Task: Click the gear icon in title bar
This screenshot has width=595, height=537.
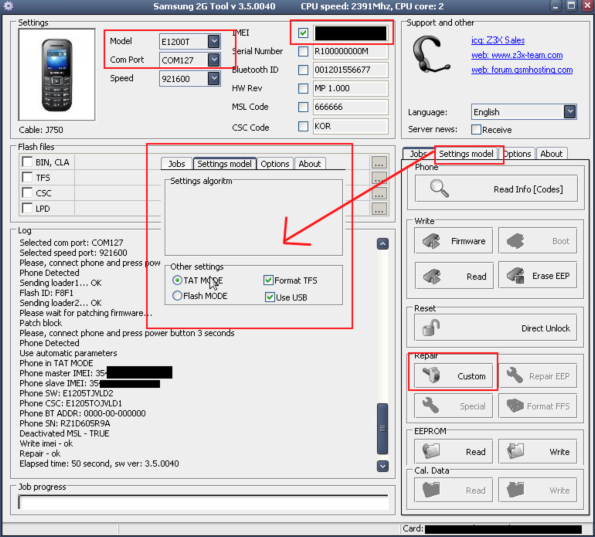Action: click(8, 6)
